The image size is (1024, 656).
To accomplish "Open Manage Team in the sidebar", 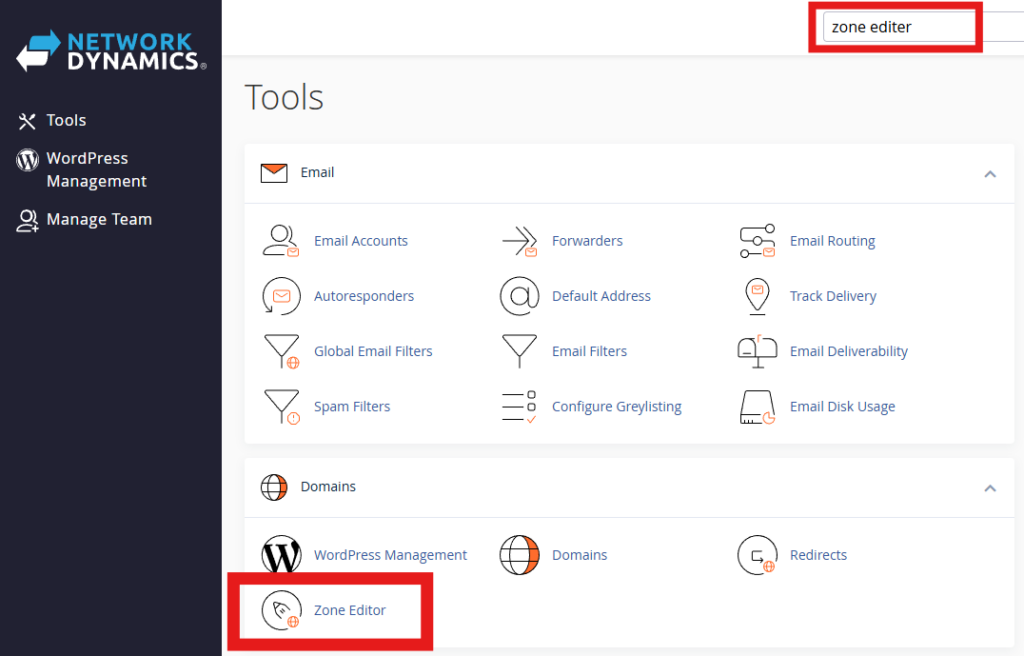I will pyautogui.click(x=99, y=219).
